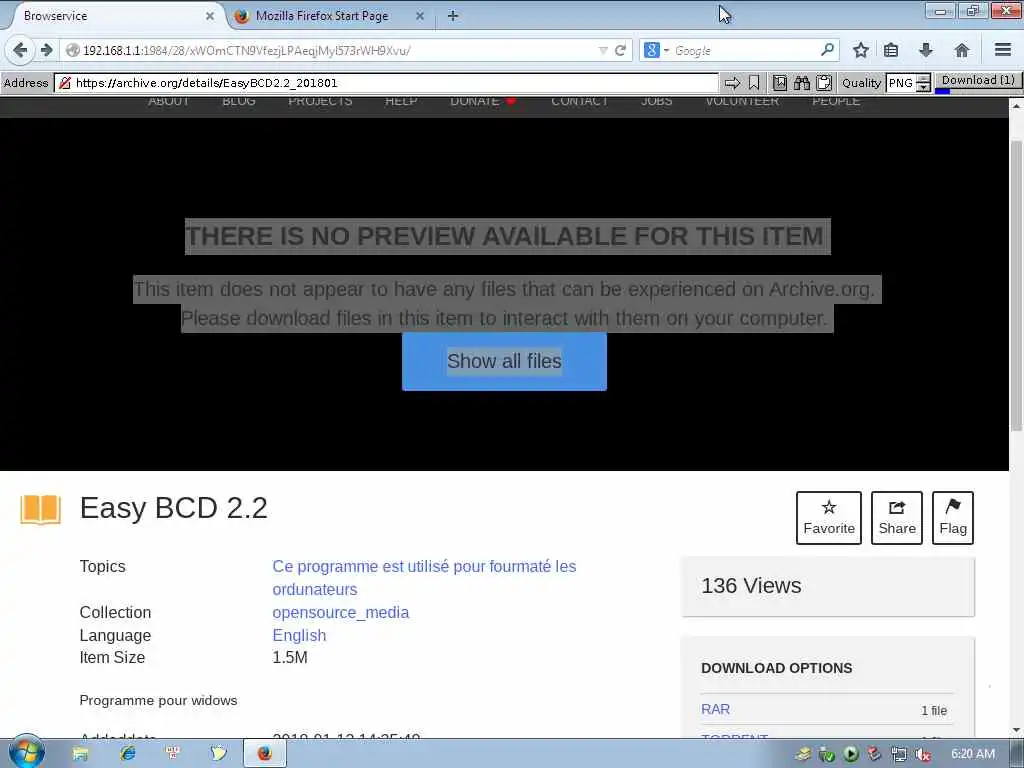This screenshot has height=768, width=1024.
Task: Click the network tray icon
Action: 899,754
